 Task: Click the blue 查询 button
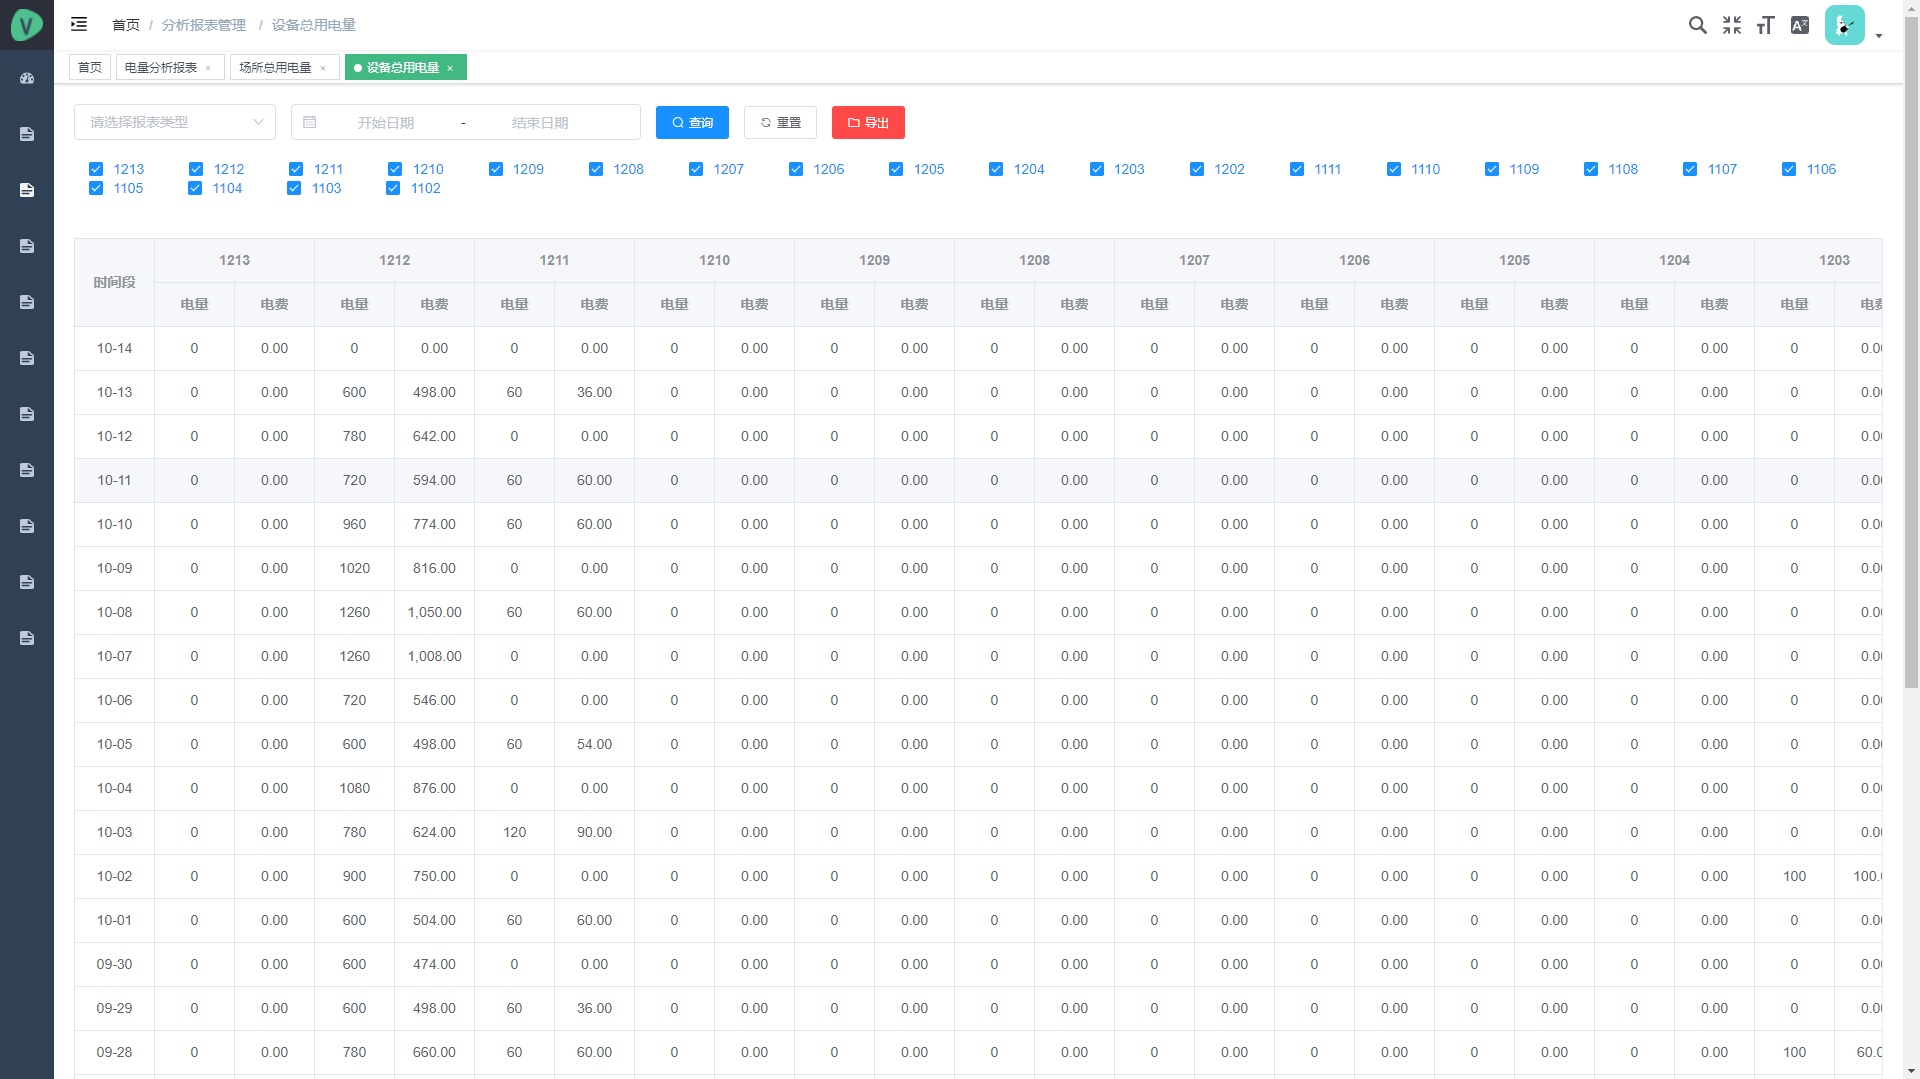(692, 122)
